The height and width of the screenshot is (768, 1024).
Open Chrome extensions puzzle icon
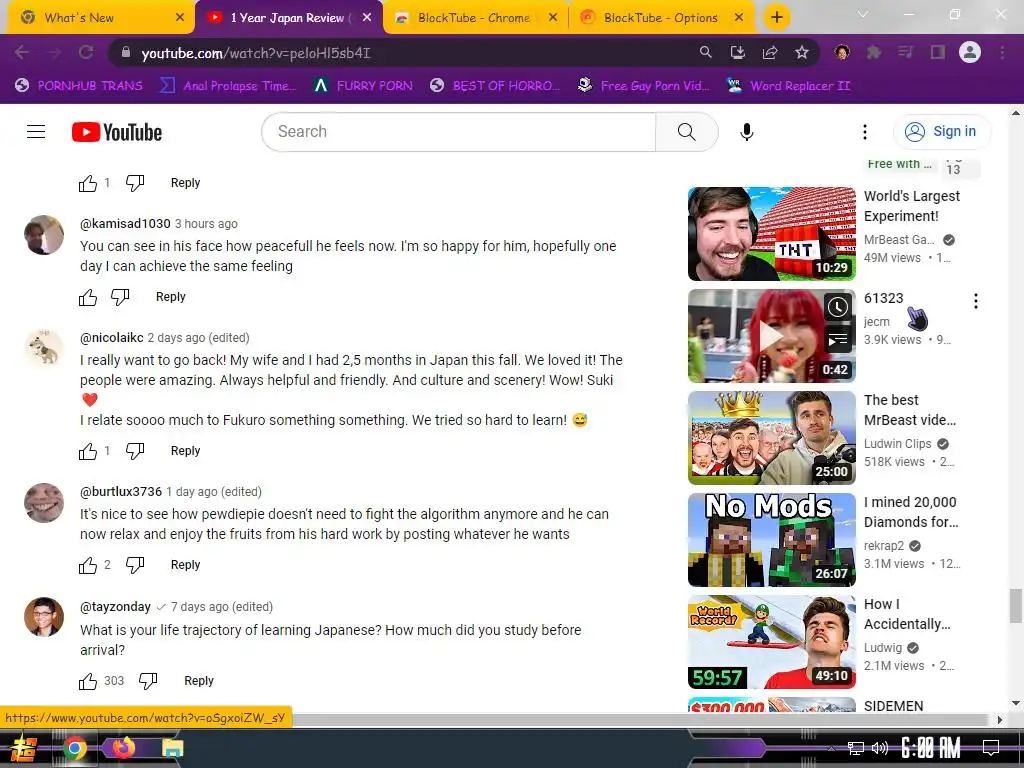[x=874, y=52]
